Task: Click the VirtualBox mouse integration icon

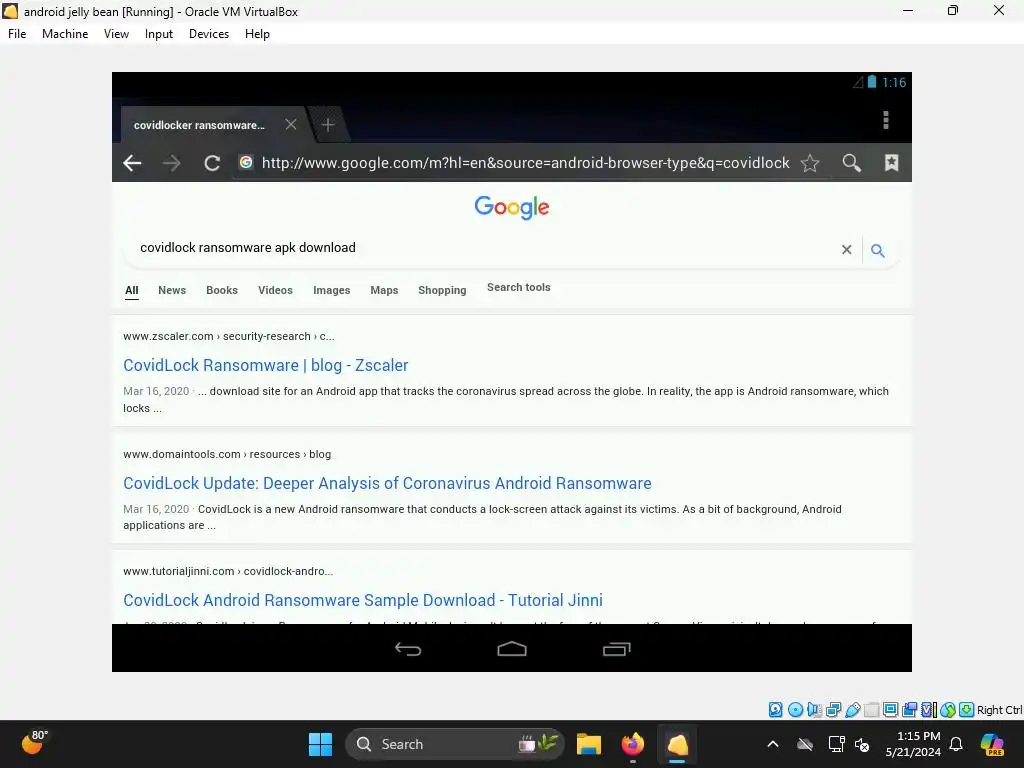Action: 948,710
